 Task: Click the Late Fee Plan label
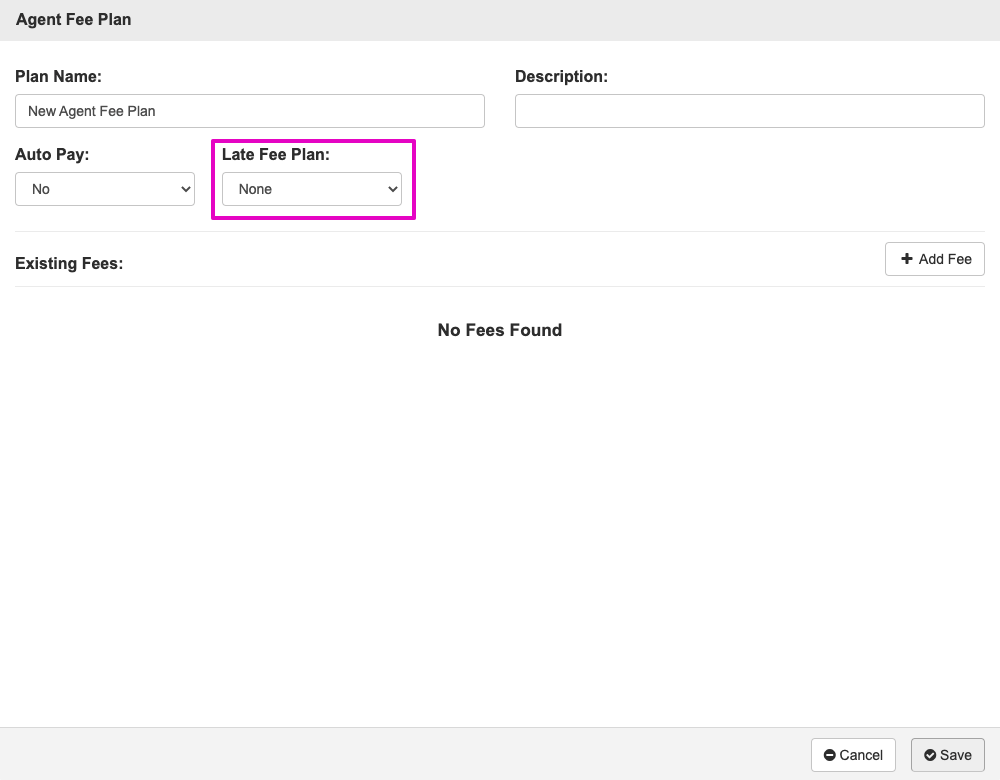(x=276, y=155)
